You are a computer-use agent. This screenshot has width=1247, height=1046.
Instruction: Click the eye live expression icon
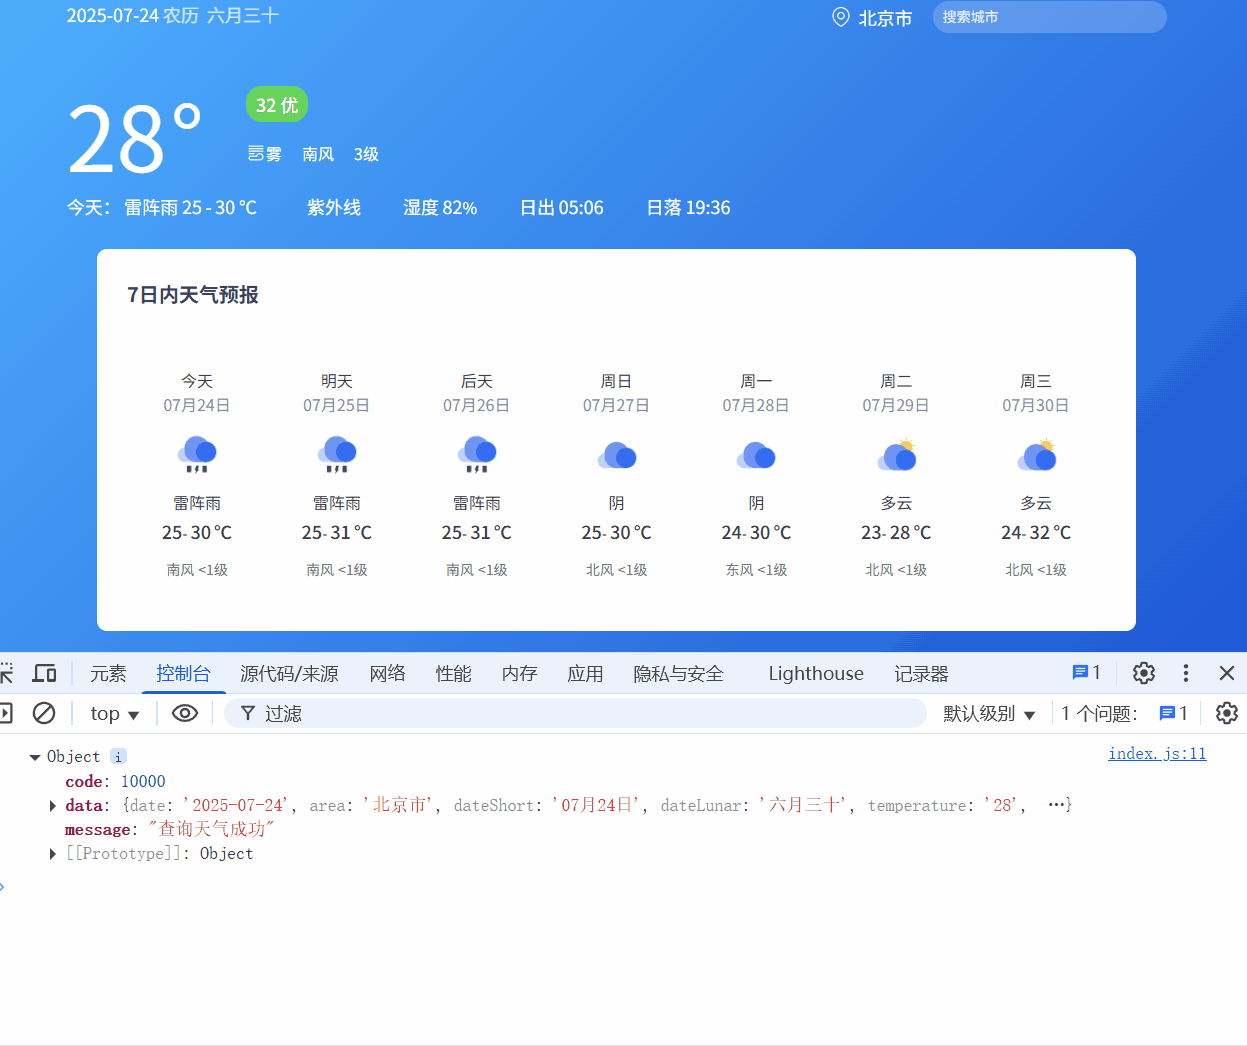(185, 713)
